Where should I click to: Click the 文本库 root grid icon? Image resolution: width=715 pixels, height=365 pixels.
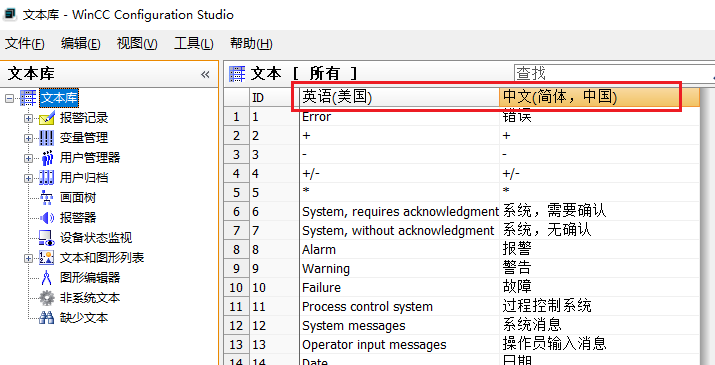click(28, 98)
